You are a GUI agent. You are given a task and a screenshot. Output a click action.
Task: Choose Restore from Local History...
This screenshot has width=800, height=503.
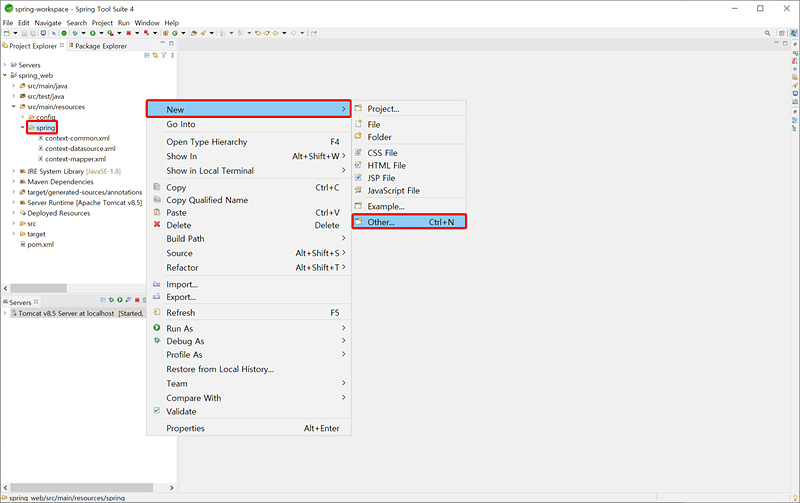click(248, 369)
